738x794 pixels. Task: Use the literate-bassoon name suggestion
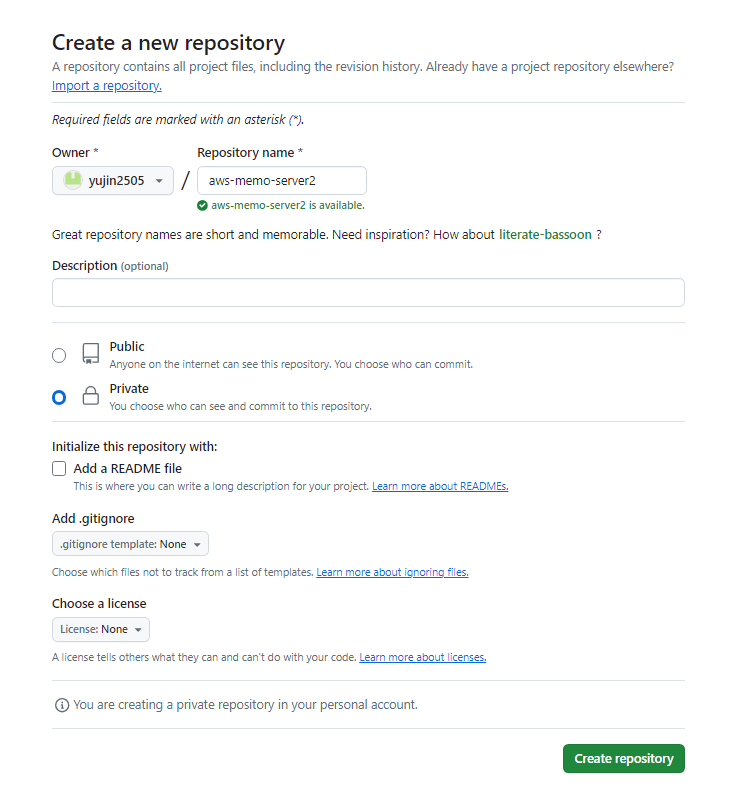[545, 234]
